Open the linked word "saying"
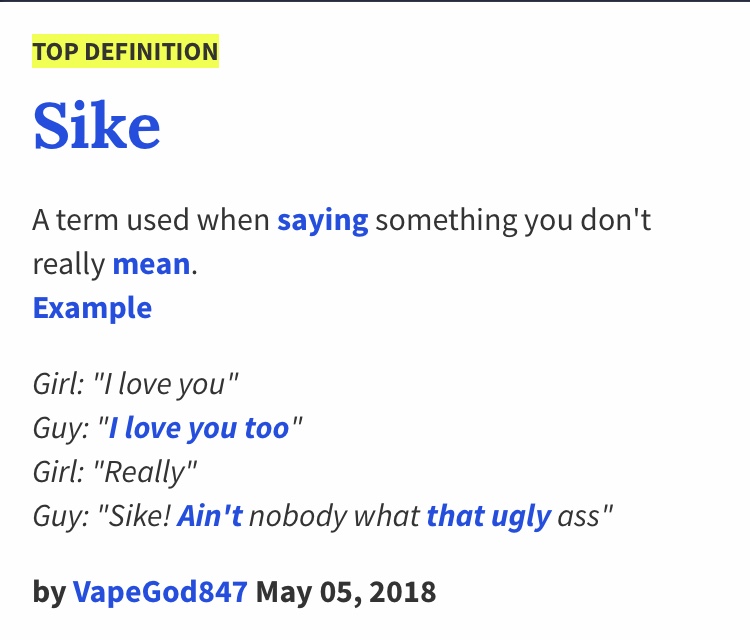750x640 pixels. [323, 220]
